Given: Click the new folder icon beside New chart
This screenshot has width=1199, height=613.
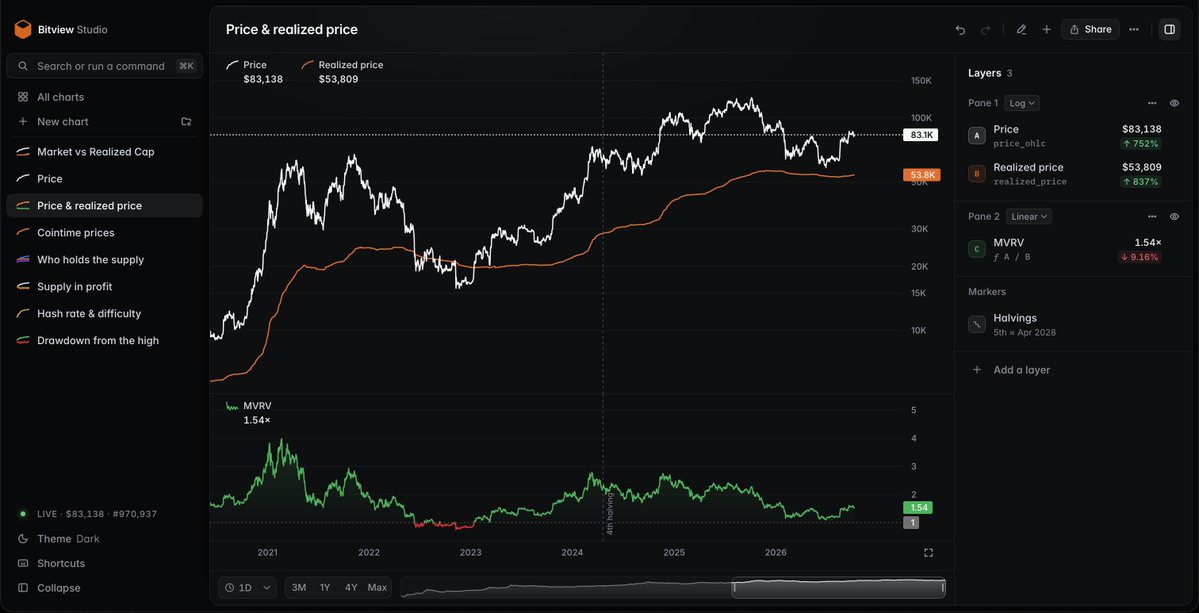Looking at the screenshot, I should point(186,122).
